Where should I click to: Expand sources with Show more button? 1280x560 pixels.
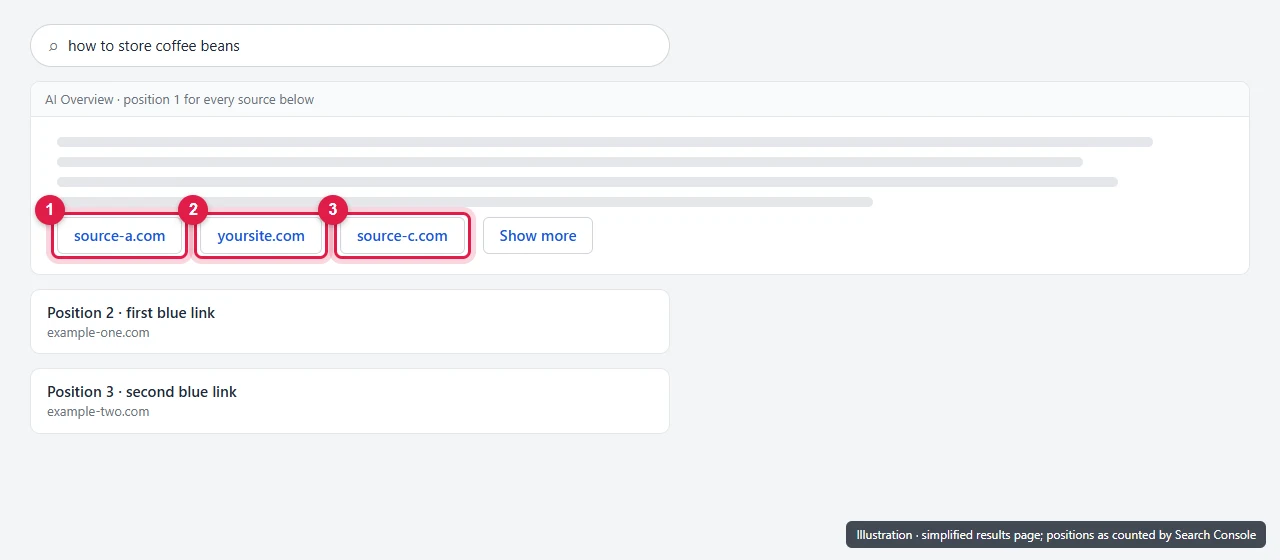538,236
